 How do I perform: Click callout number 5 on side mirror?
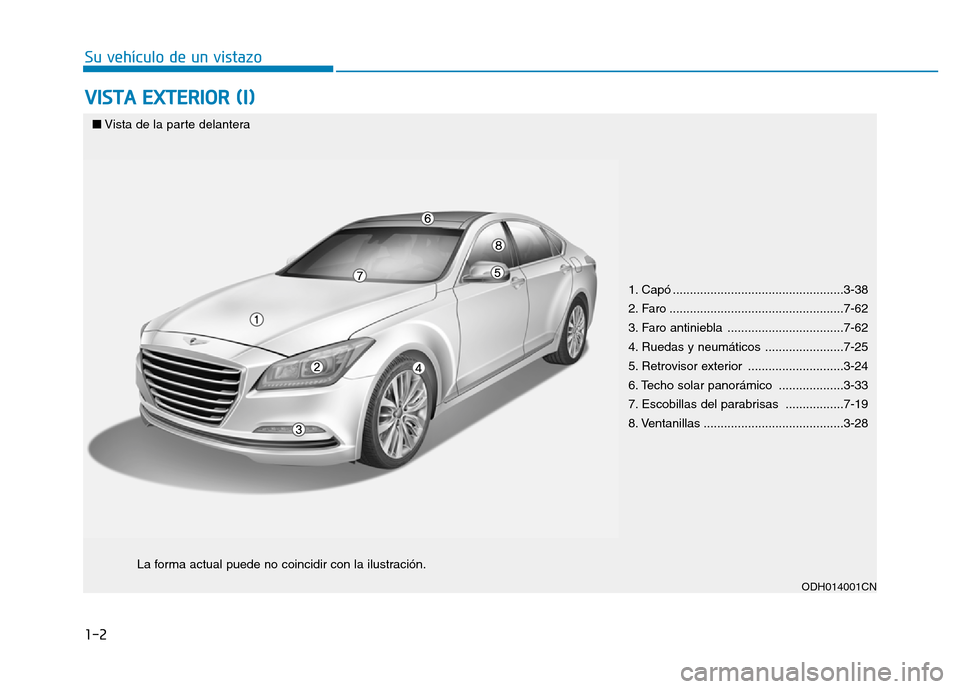(497, 273)
